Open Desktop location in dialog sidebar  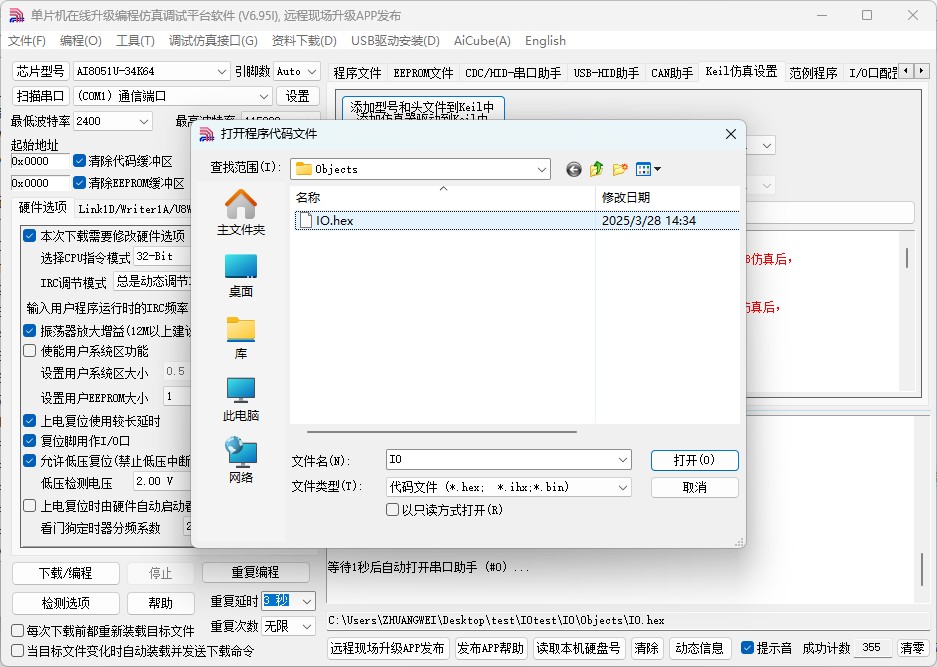coord(241,275)
